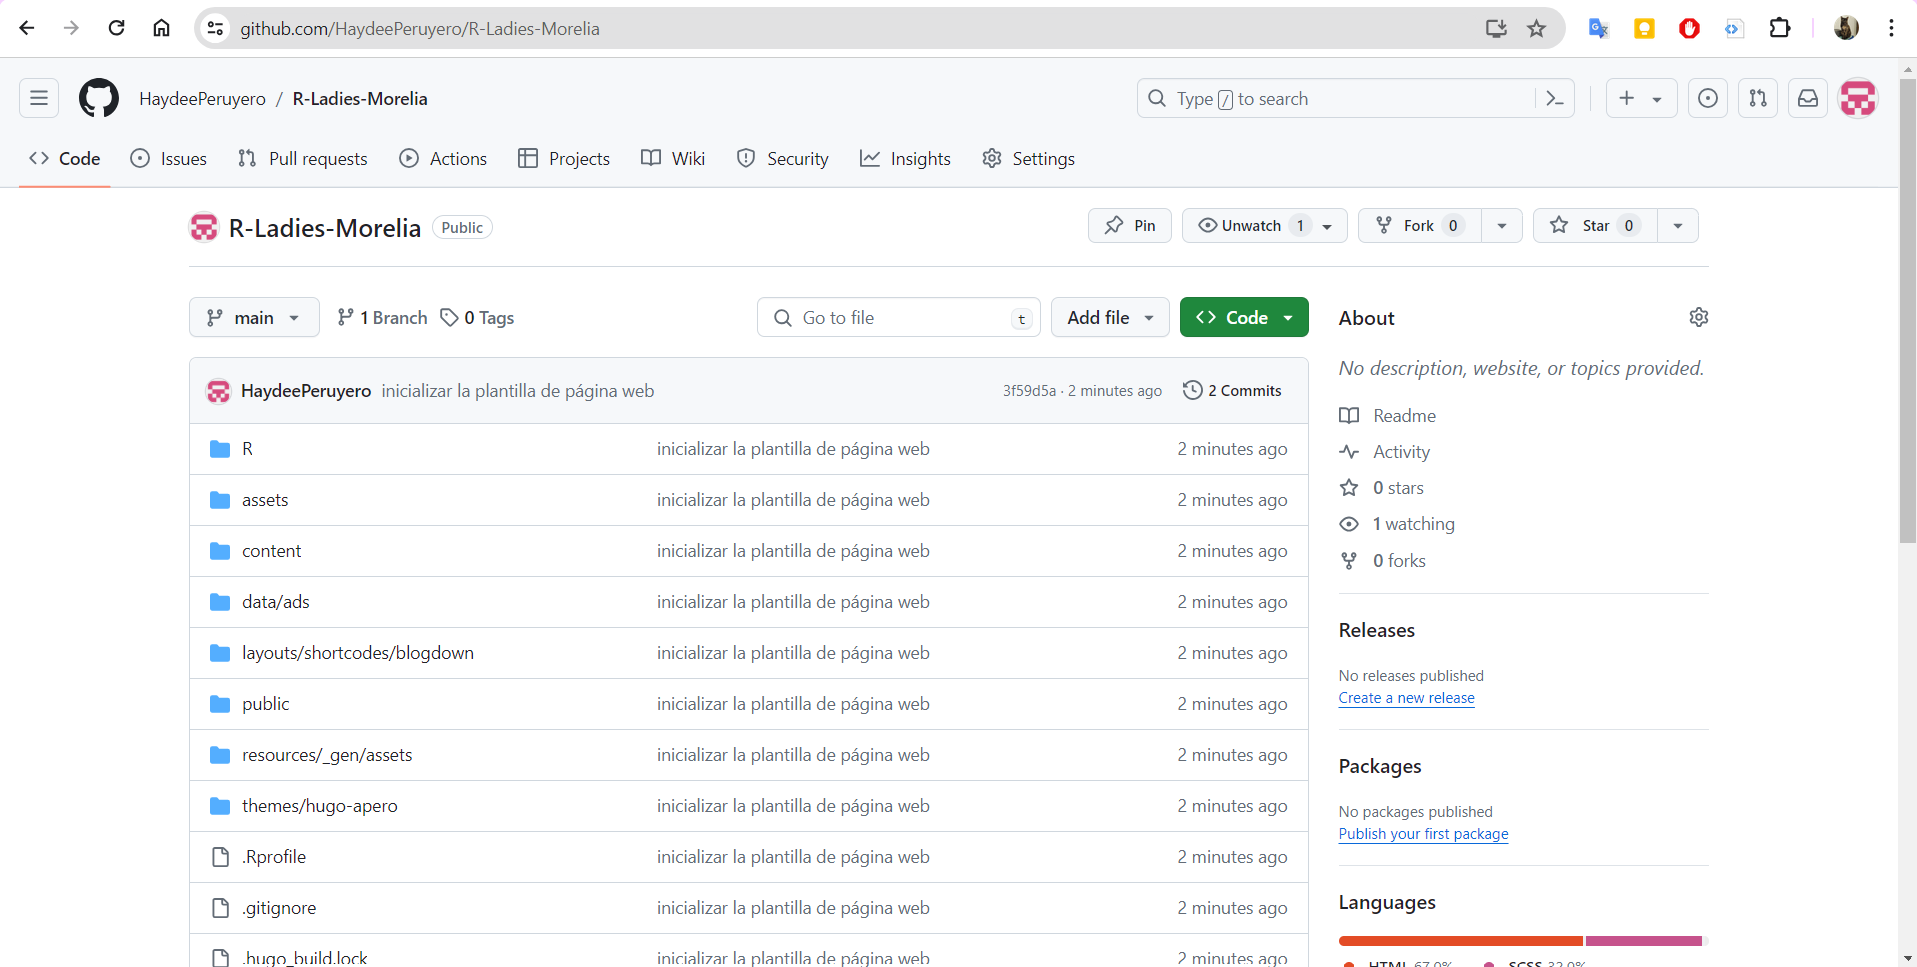Click the install app icon in address bar
Image resolution: width=1917 pixels, height=967 pixels.
1496,28
